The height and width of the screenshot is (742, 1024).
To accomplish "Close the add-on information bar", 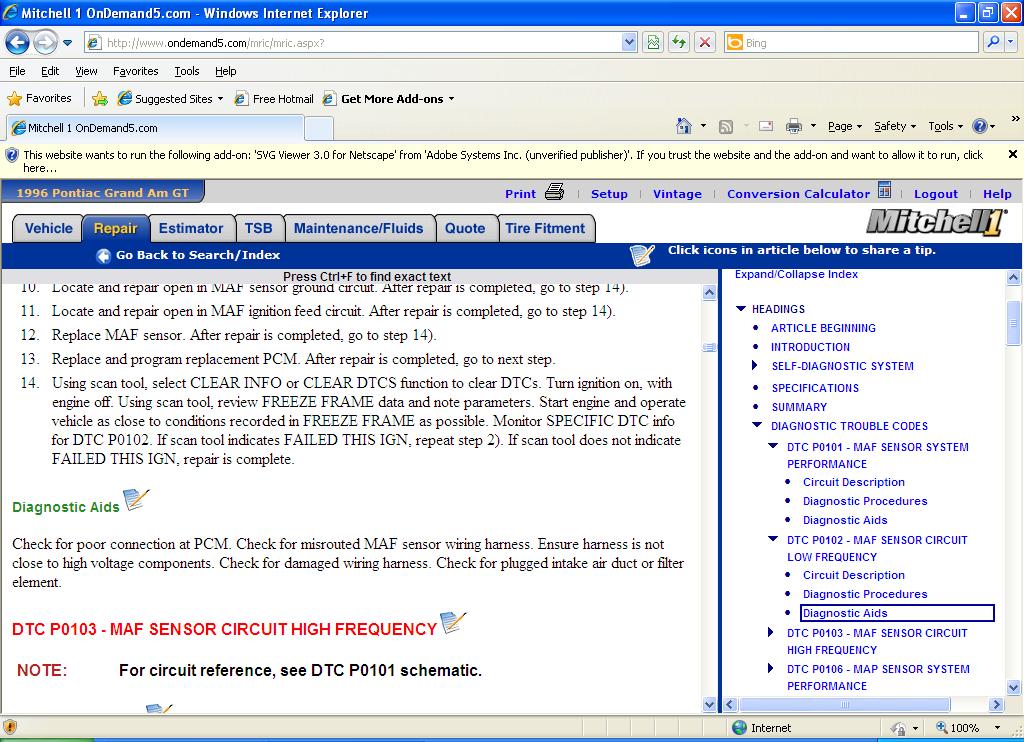I will click(x=1012, y=154).
